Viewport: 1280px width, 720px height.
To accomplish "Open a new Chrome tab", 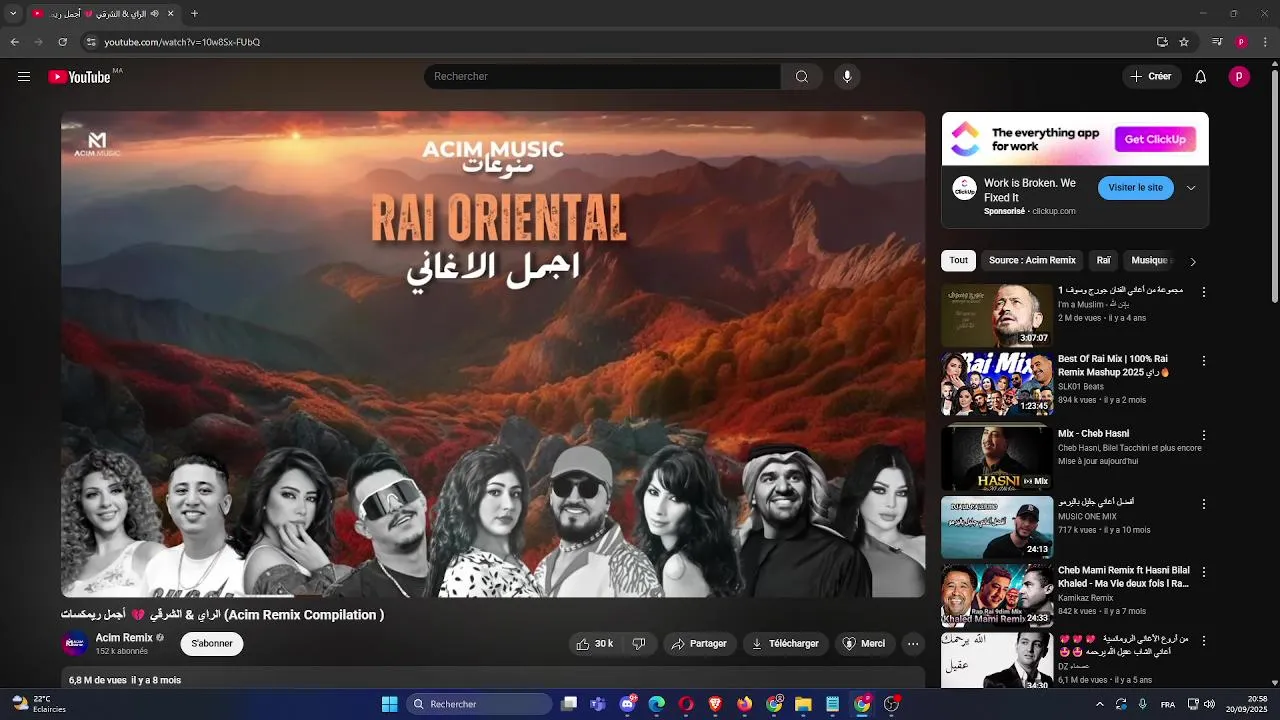I will click(194, 14).
